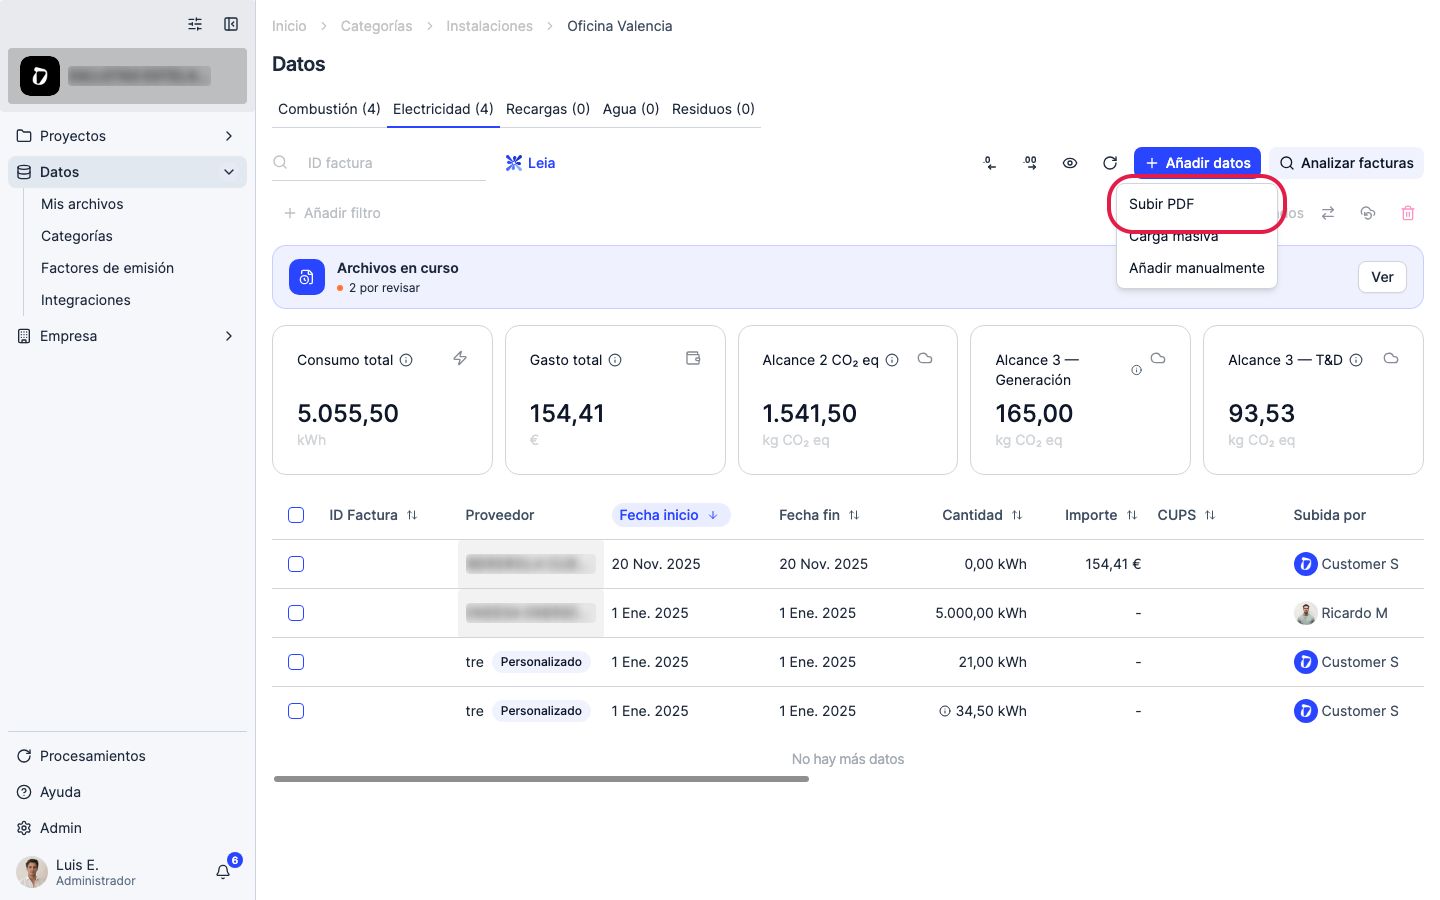Click the wallet icon on Gasto total card
The width and height of the screenshot is (1440, 900).
point(693,358)
